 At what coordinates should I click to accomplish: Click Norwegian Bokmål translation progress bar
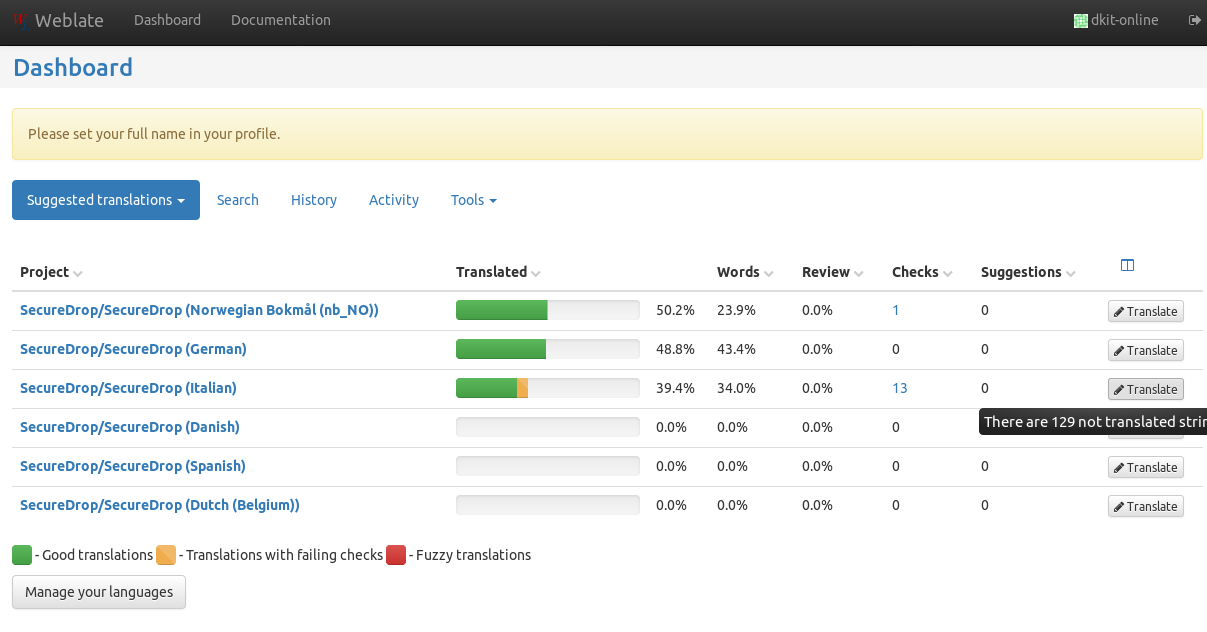pyautogui.click(x=548, y=310)
